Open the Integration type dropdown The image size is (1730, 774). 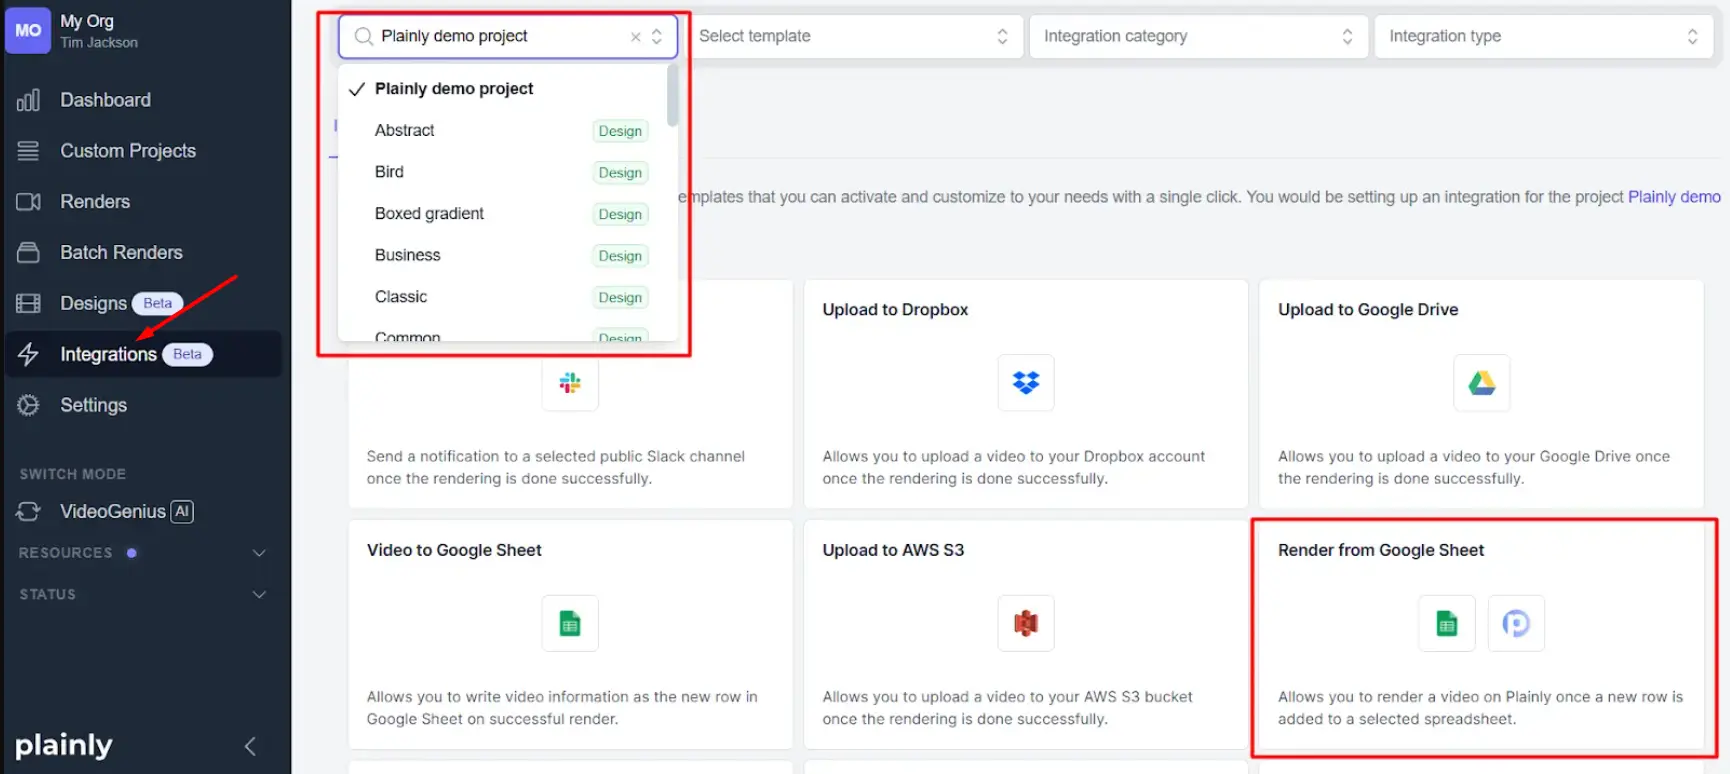click(1544, 36)
